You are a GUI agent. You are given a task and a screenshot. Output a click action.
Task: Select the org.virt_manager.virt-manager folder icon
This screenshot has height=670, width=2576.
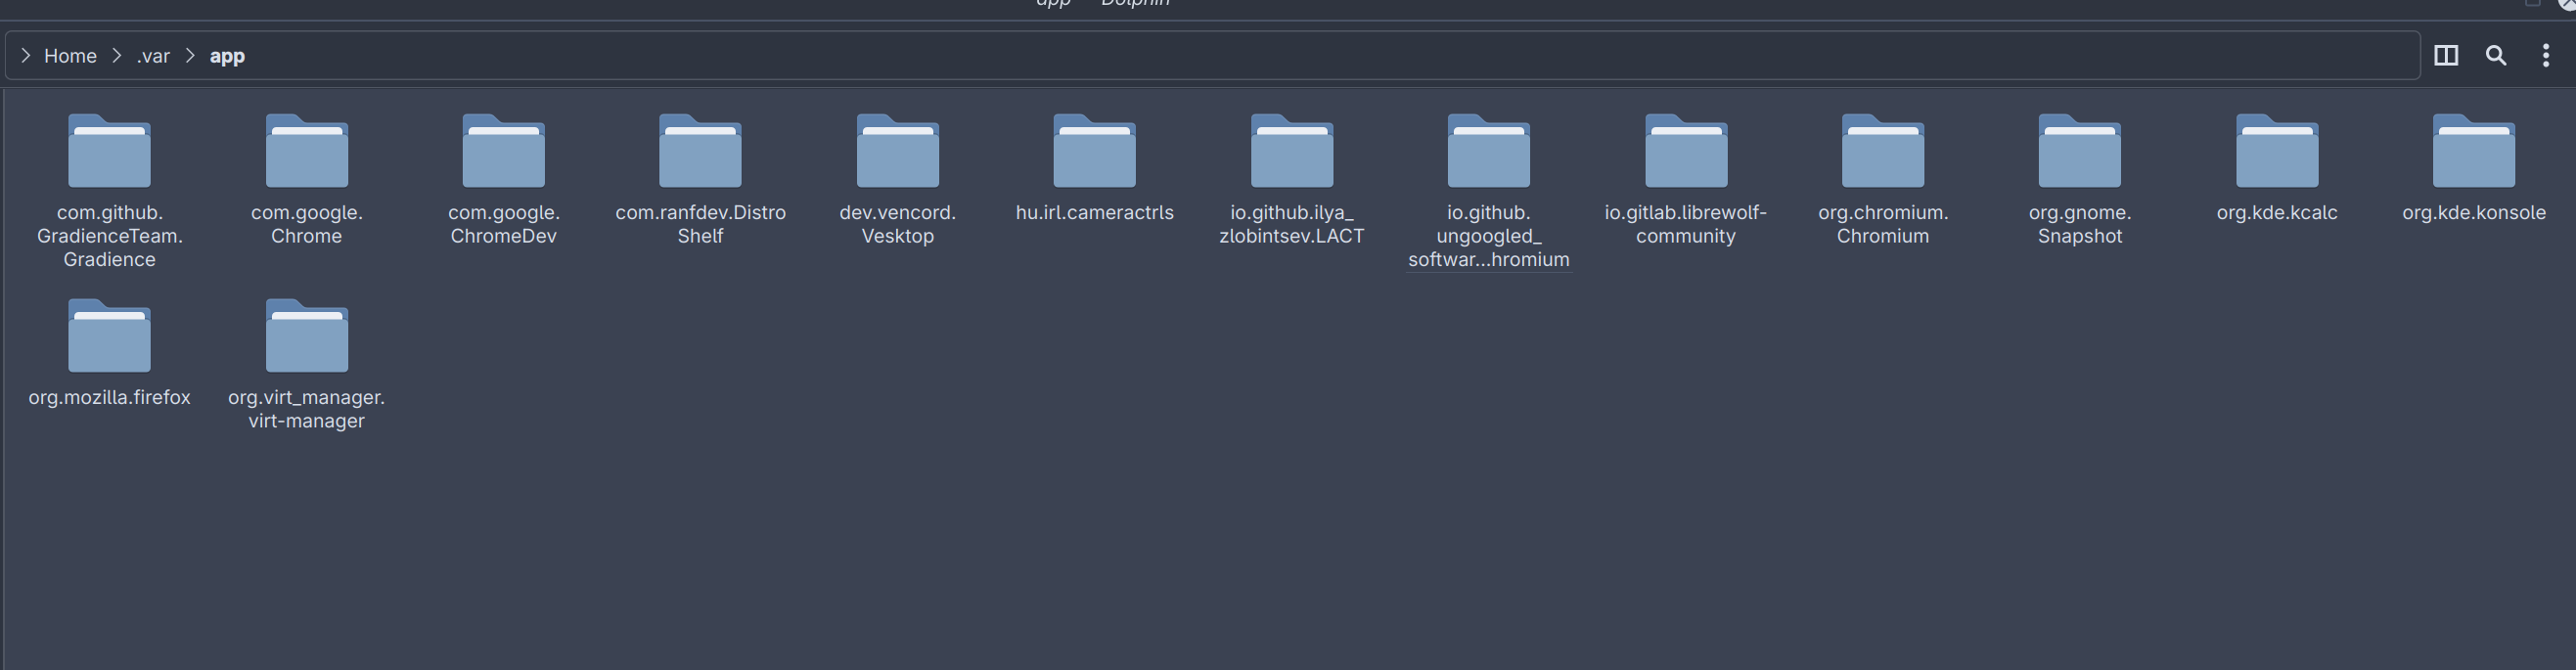pos(307,336)
